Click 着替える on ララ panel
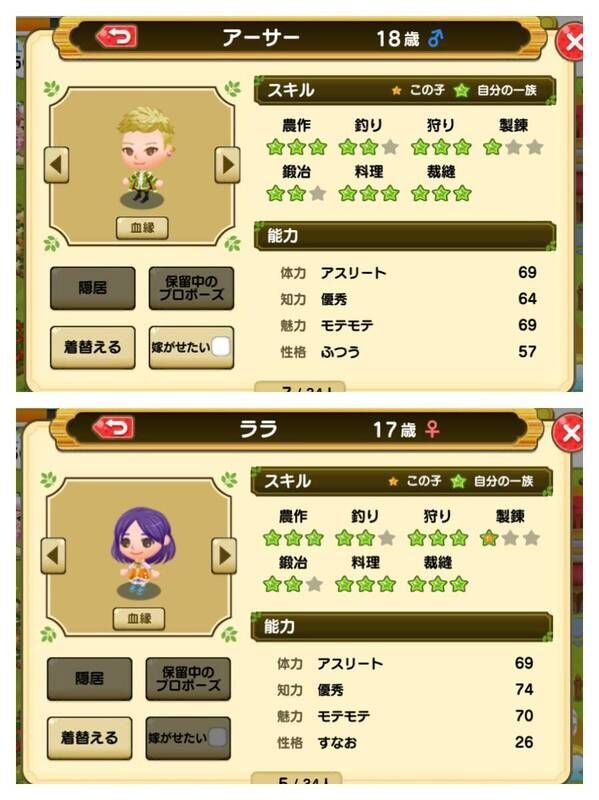 coord(90,738)
